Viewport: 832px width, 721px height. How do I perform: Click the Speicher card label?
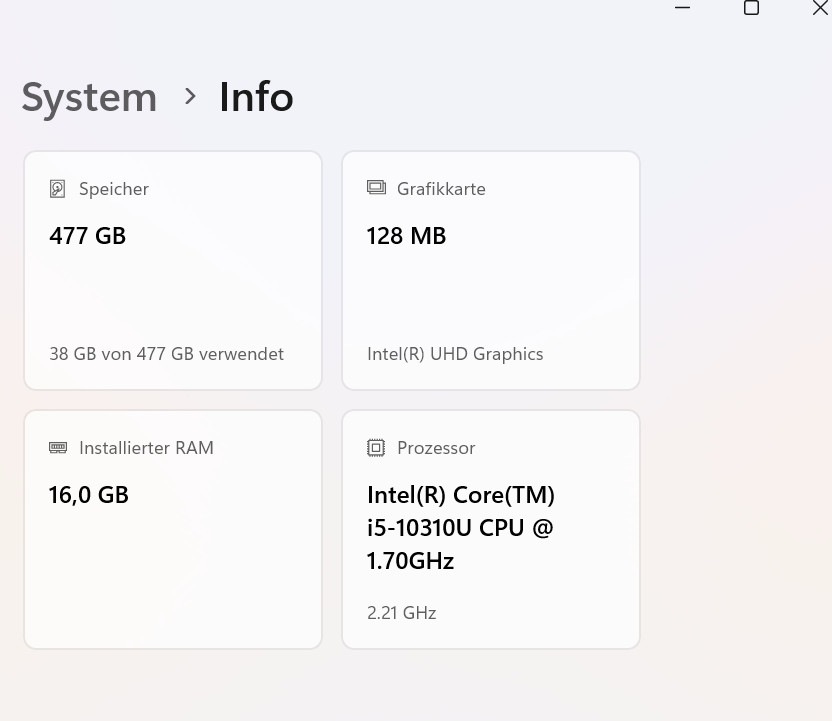(x=114, y=189)
